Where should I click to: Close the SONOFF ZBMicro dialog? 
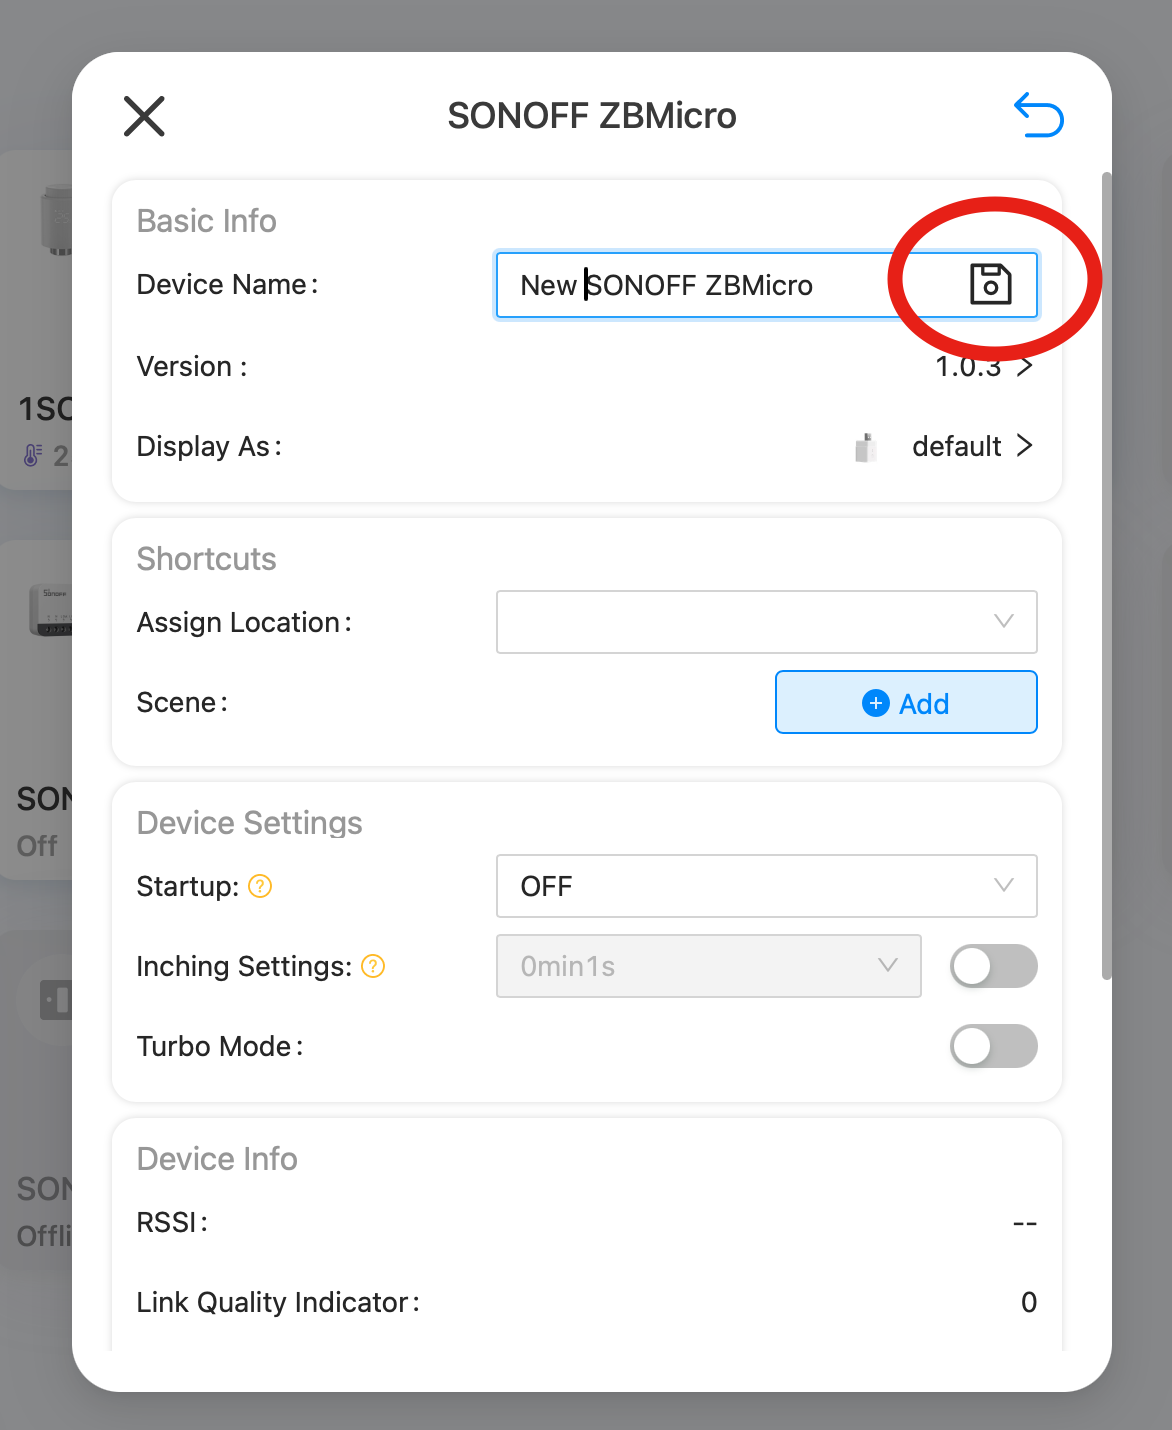click(144, 116)
